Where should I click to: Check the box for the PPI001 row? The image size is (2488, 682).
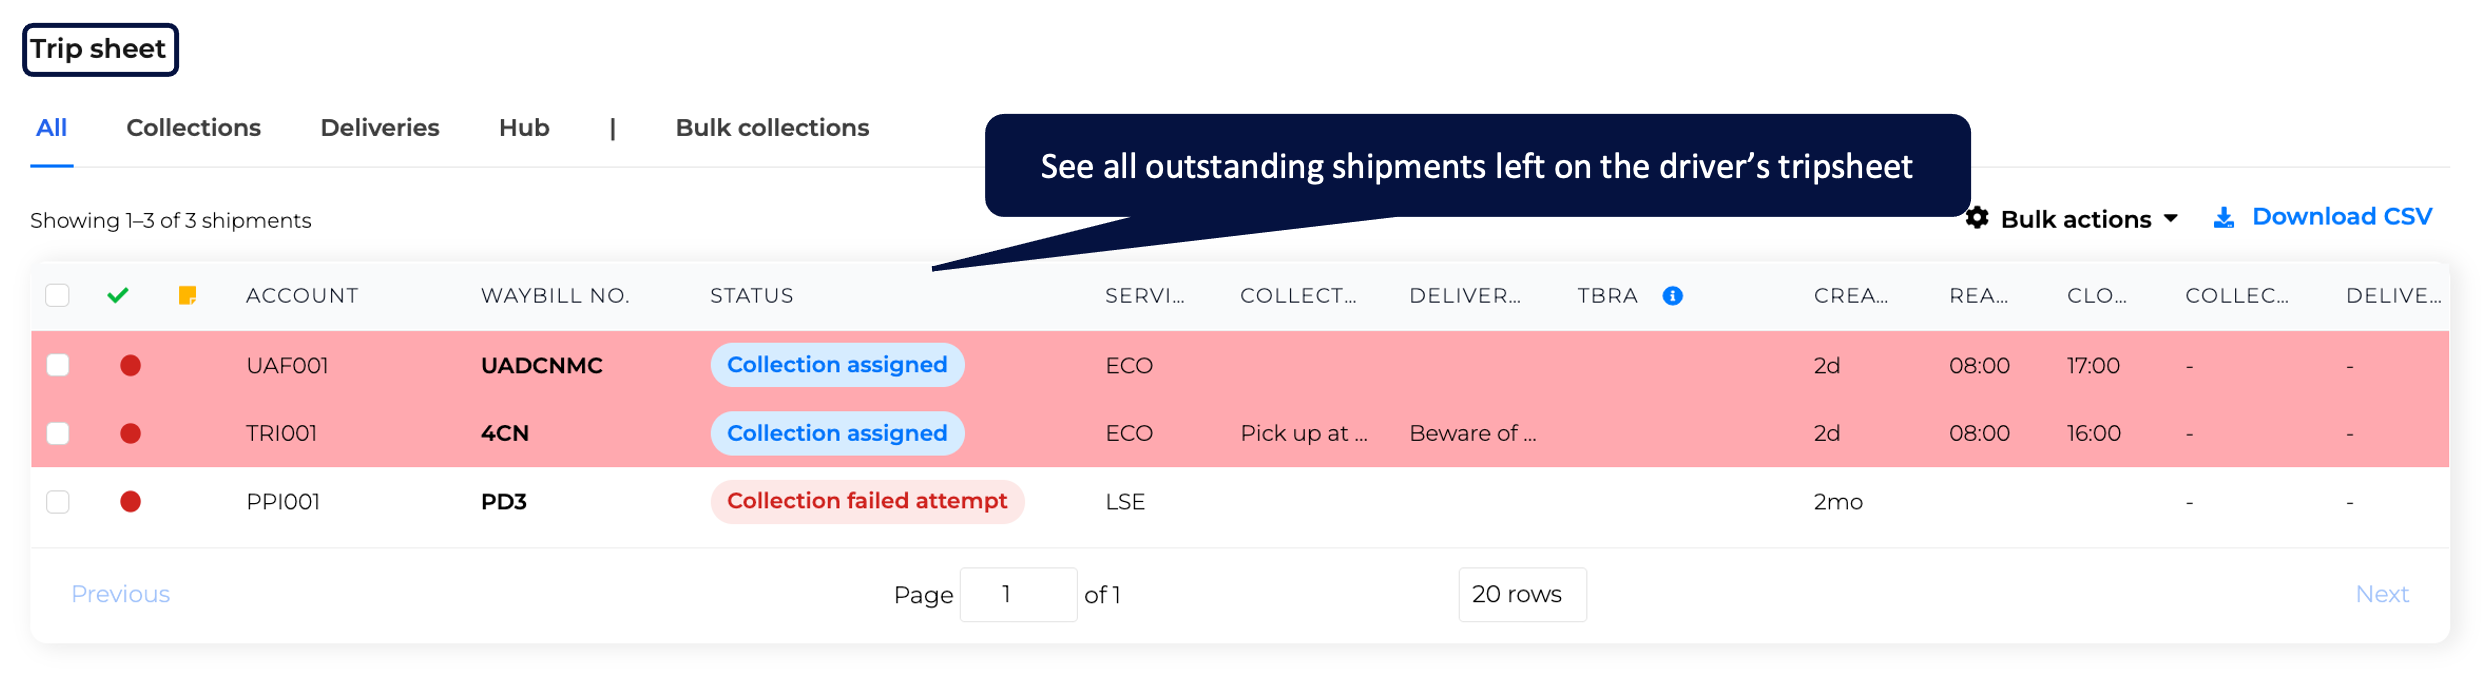[58, 501]
